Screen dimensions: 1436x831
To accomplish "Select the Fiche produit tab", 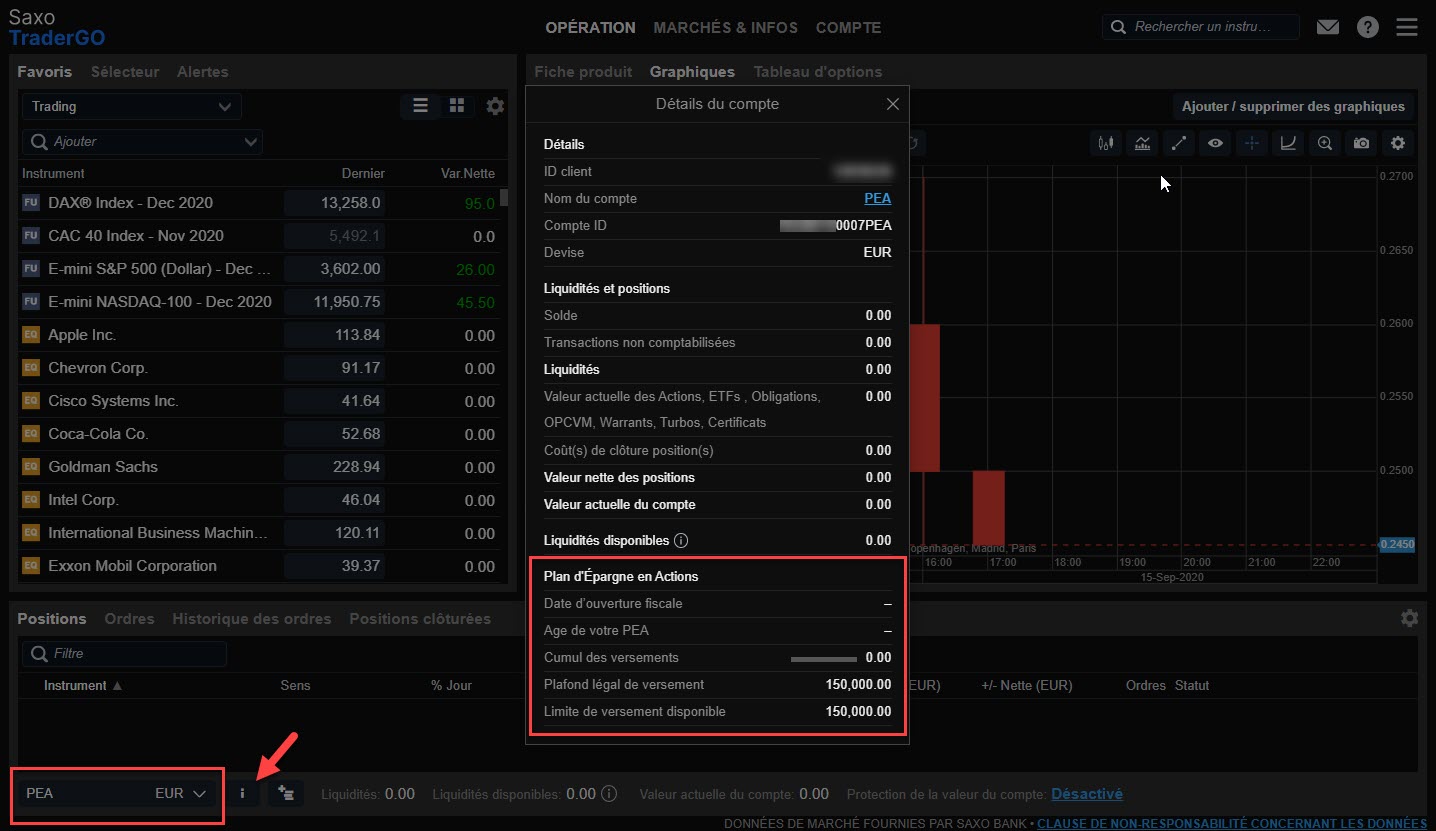I will pyautogui.click(x=583, y=72).
